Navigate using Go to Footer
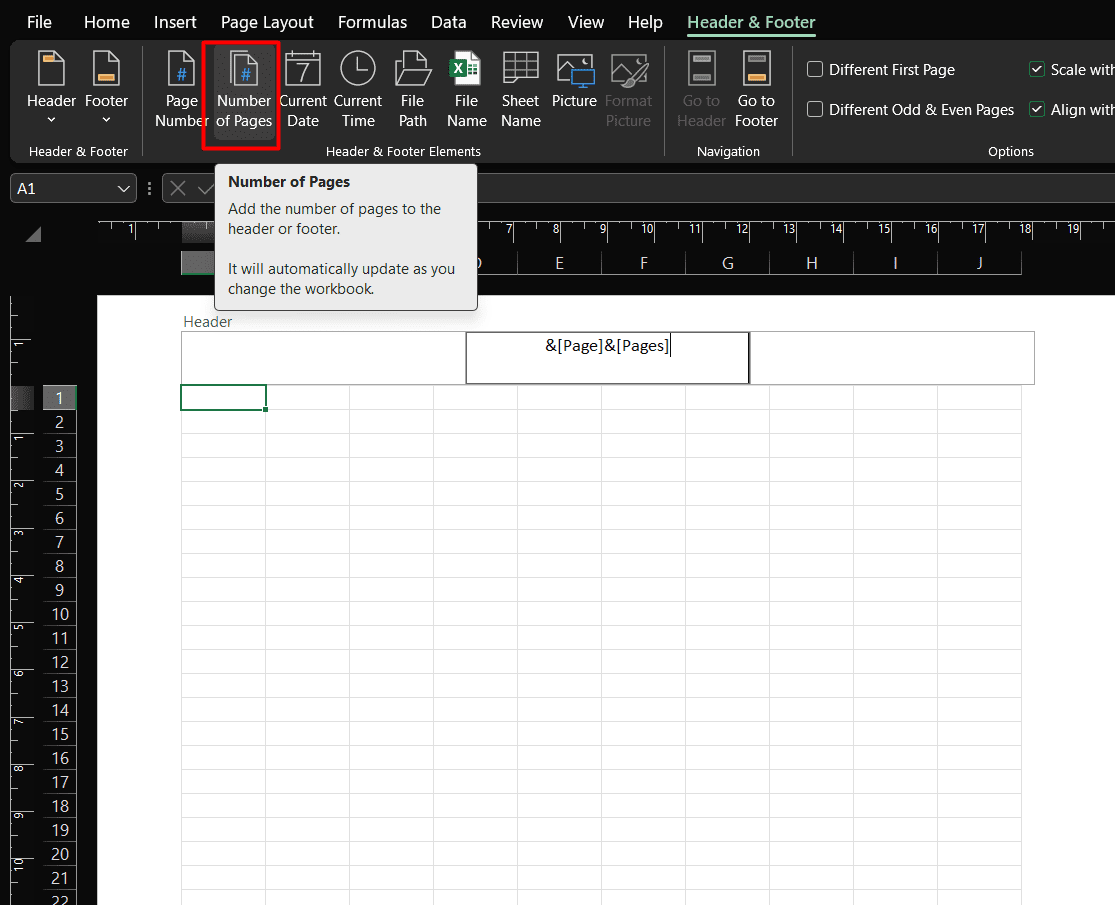 (756, 88)
